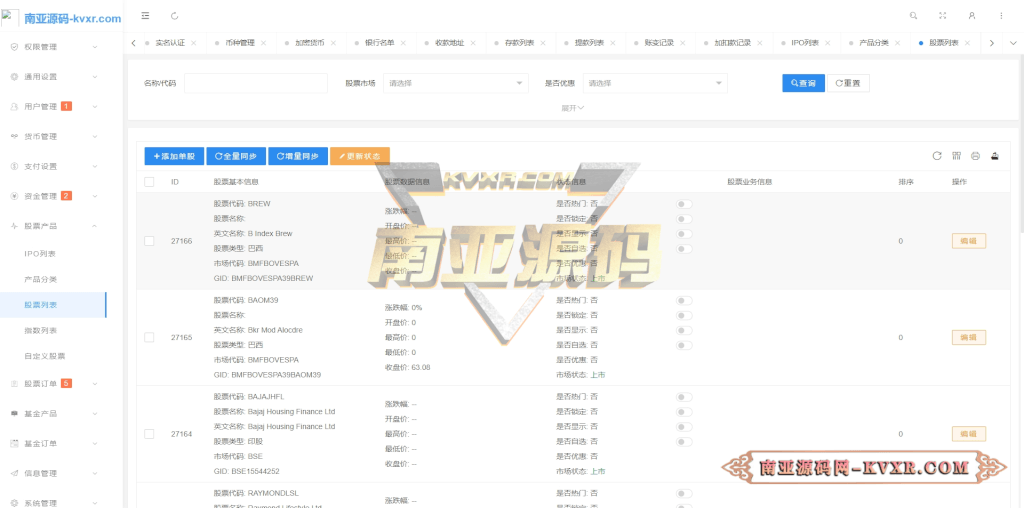Open 股票市场 dropdown

tap(455, 83)
